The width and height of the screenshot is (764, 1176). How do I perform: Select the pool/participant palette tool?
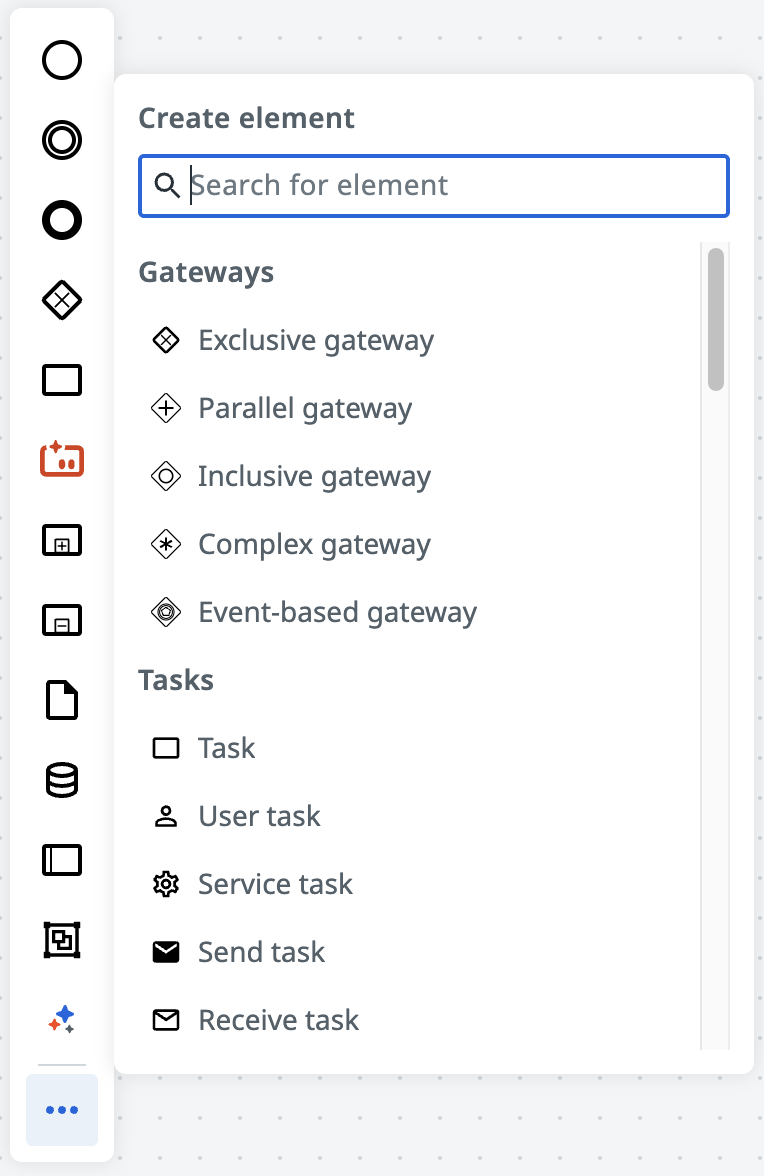(x=61, y=860)
